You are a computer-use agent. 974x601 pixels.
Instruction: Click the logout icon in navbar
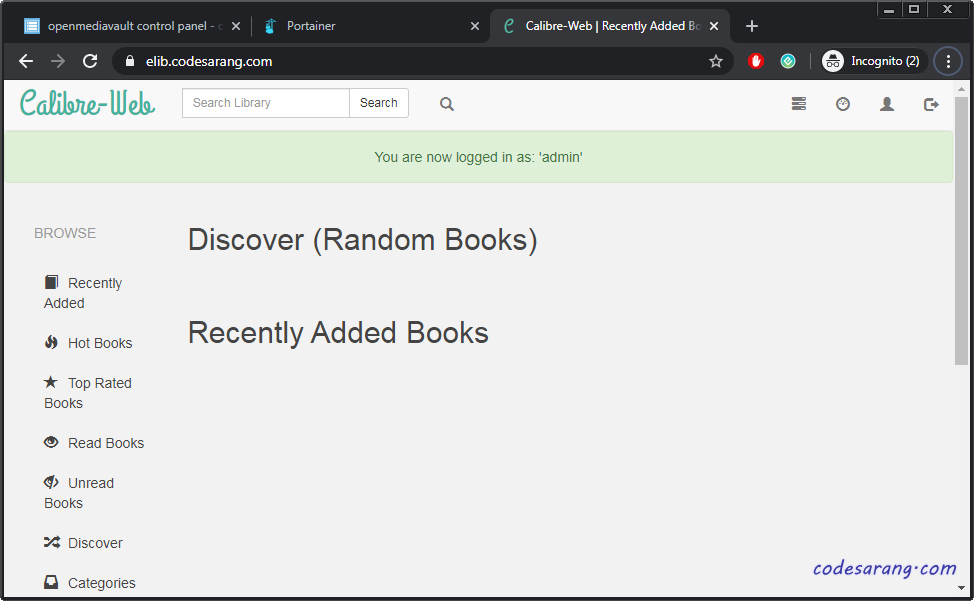[931, 104]
